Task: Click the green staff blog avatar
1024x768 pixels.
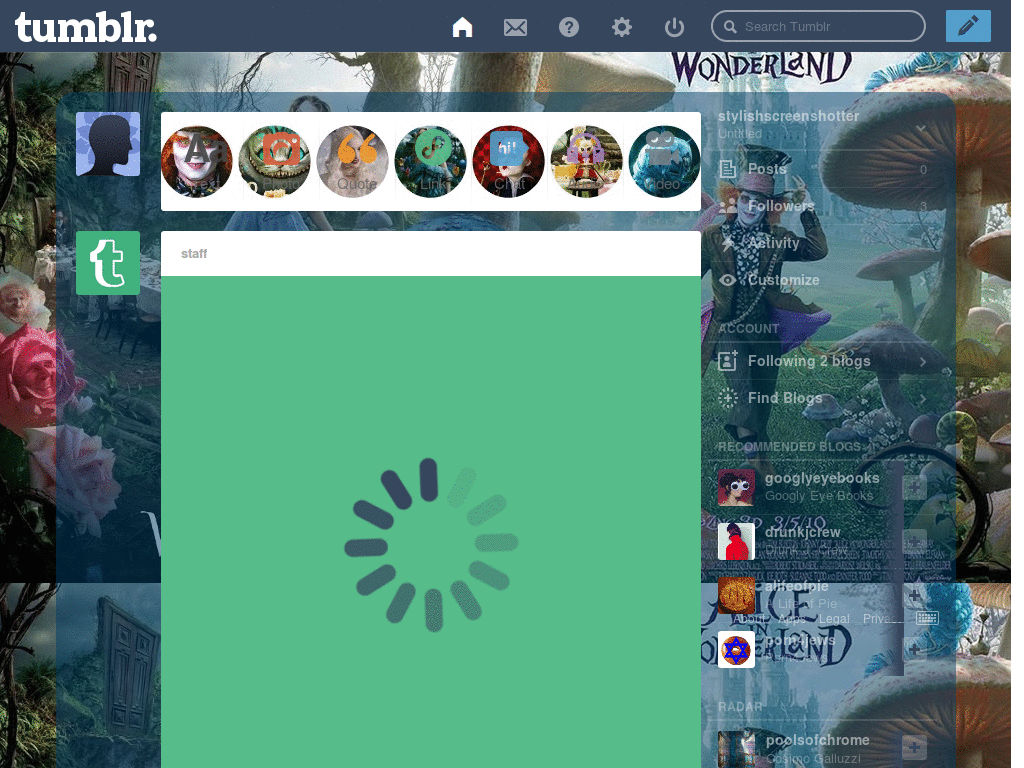Action: (x=108, y=263)
